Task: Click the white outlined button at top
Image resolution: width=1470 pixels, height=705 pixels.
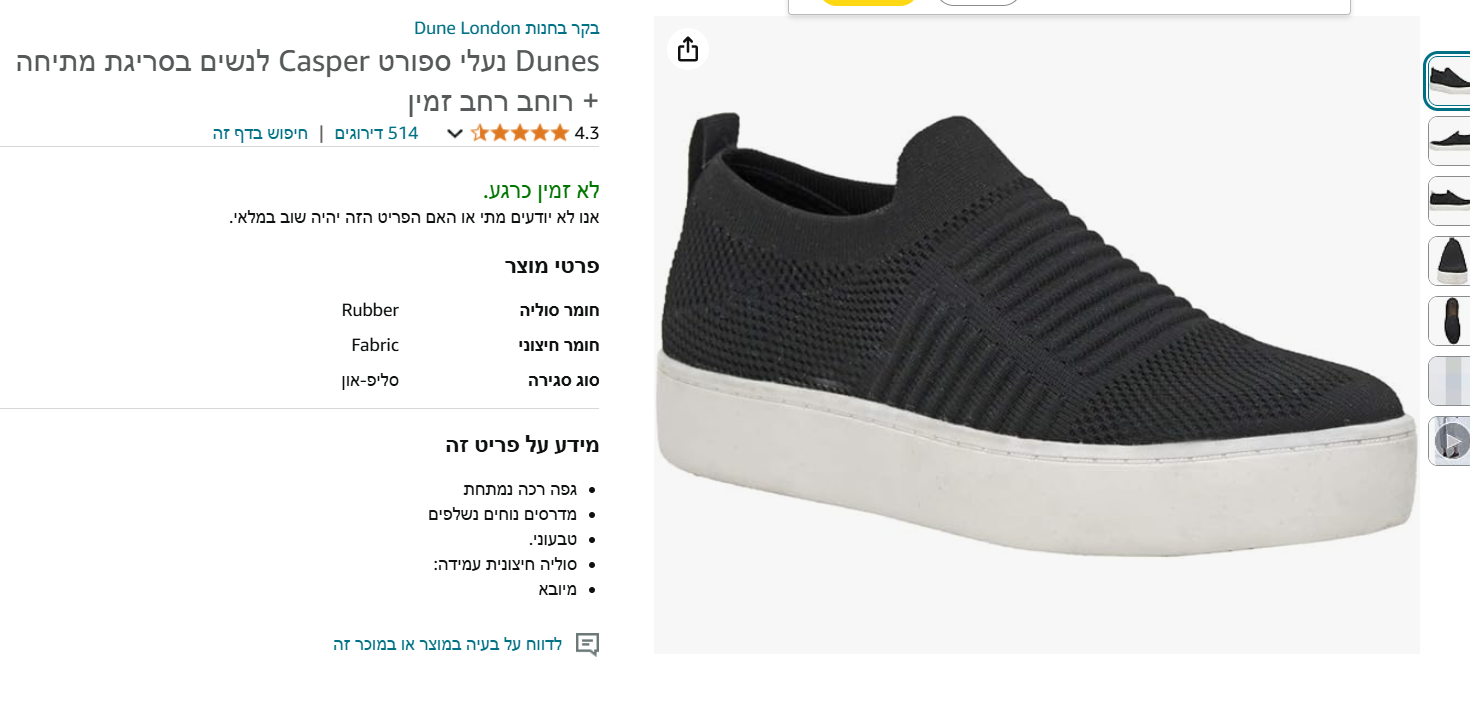Action: pos(979,3)
